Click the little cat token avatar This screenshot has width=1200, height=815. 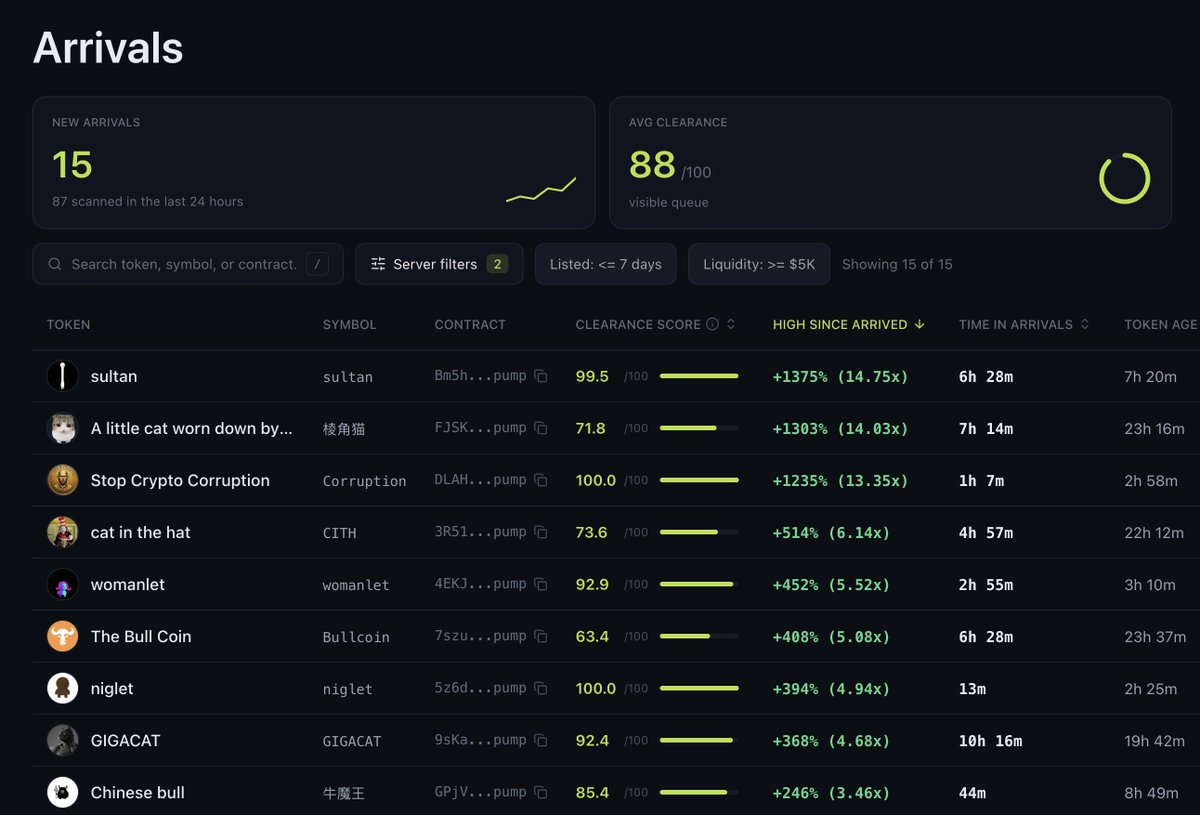pos(62,428)
